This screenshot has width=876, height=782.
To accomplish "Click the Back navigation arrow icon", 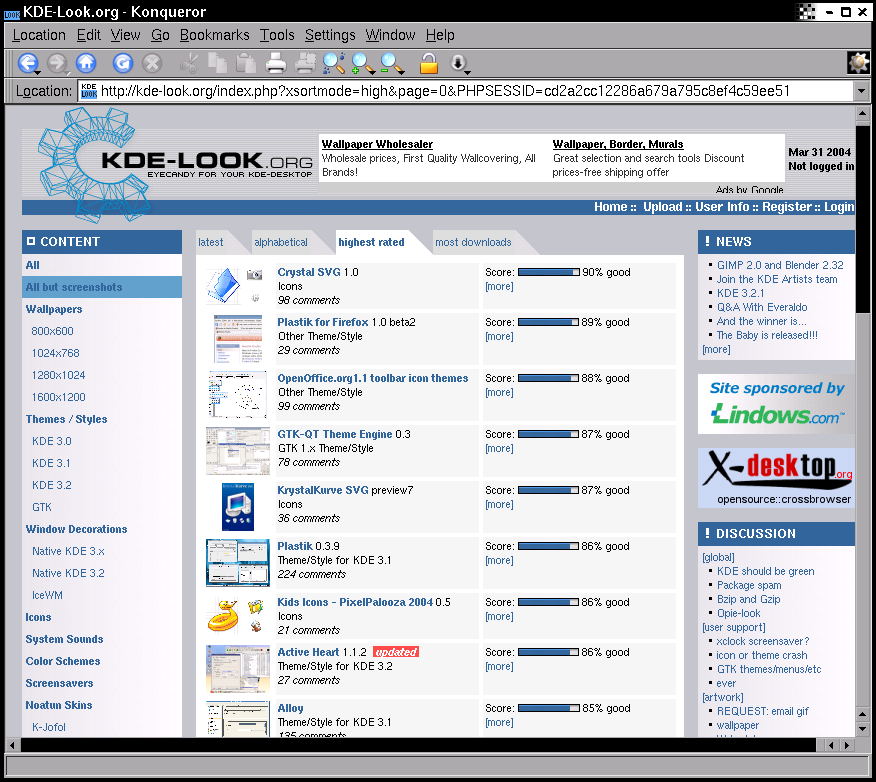I will [27, 63].
